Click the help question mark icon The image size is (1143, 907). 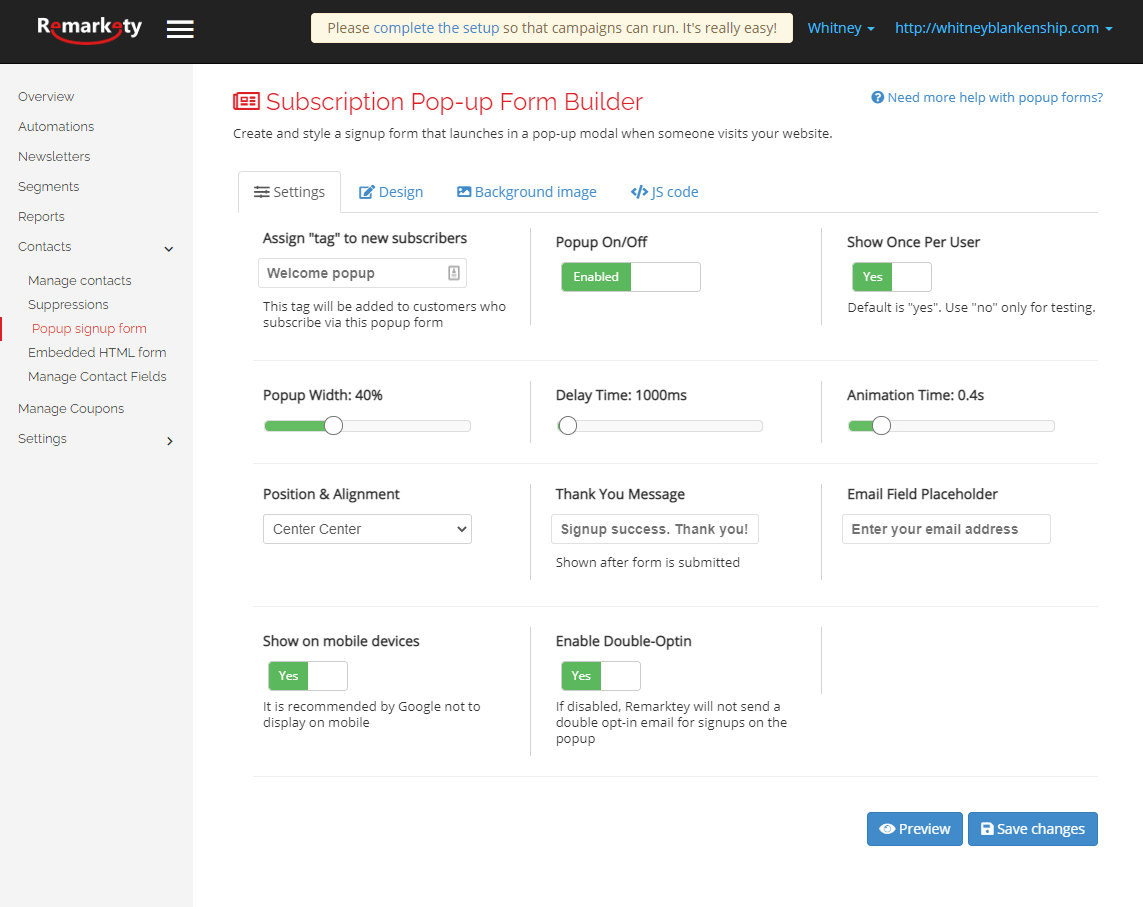pos(878,98)
